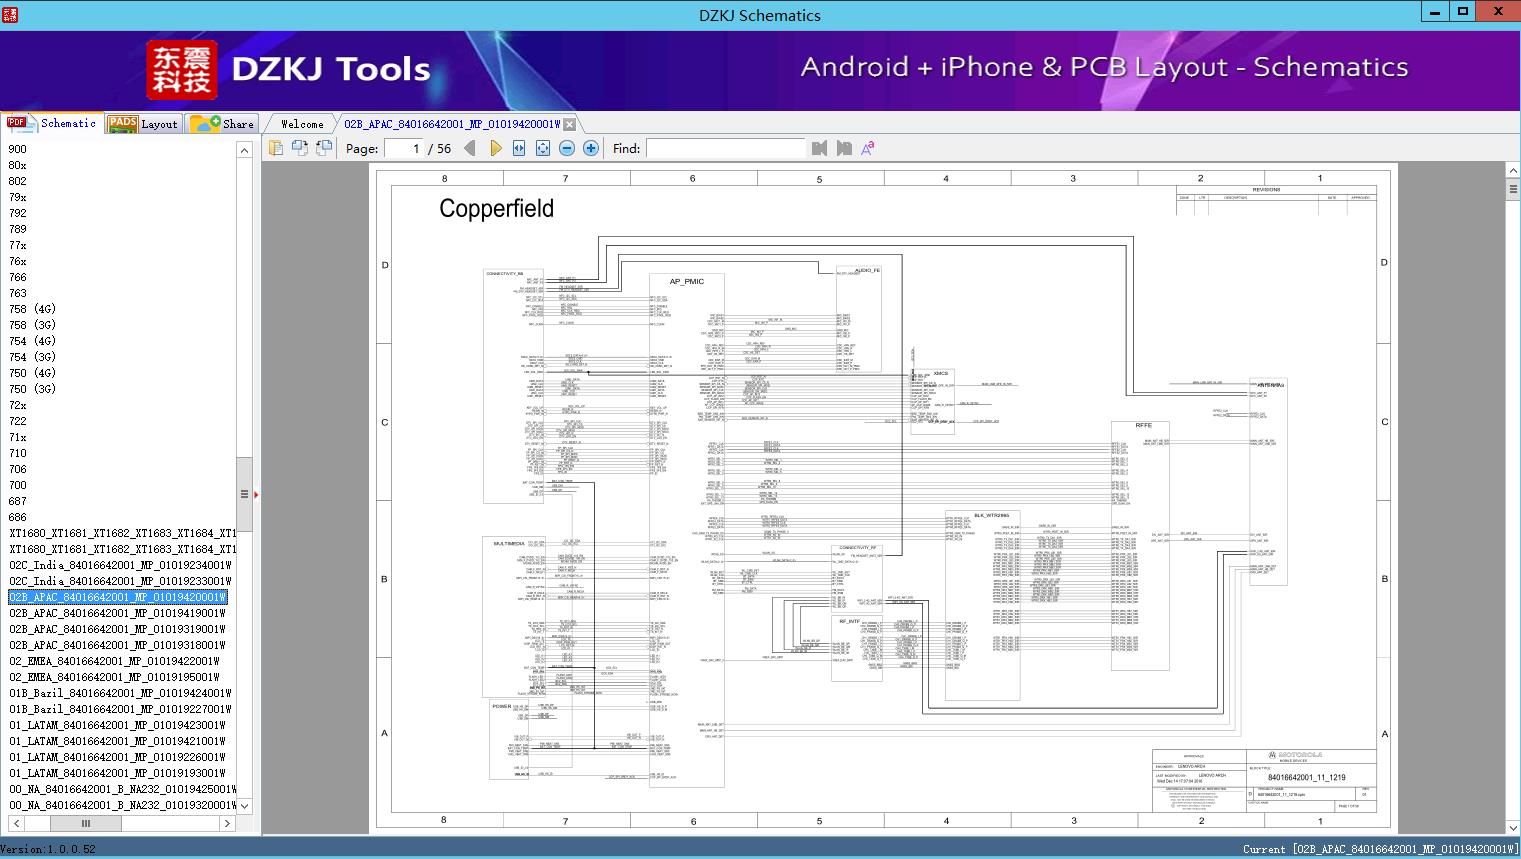Select model 72x in the list
The image size is (1521, 859).
[18, 405]
